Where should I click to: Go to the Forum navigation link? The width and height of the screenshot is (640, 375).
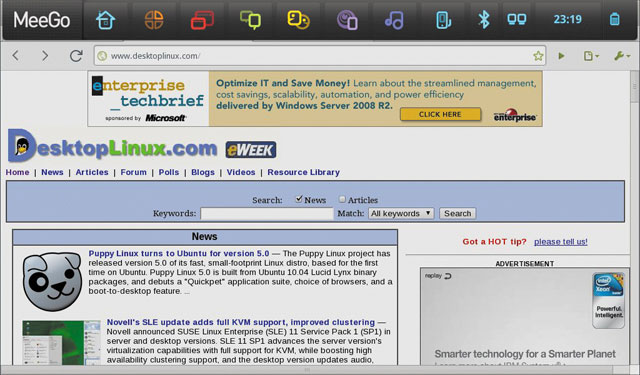[x=133, y=172]
